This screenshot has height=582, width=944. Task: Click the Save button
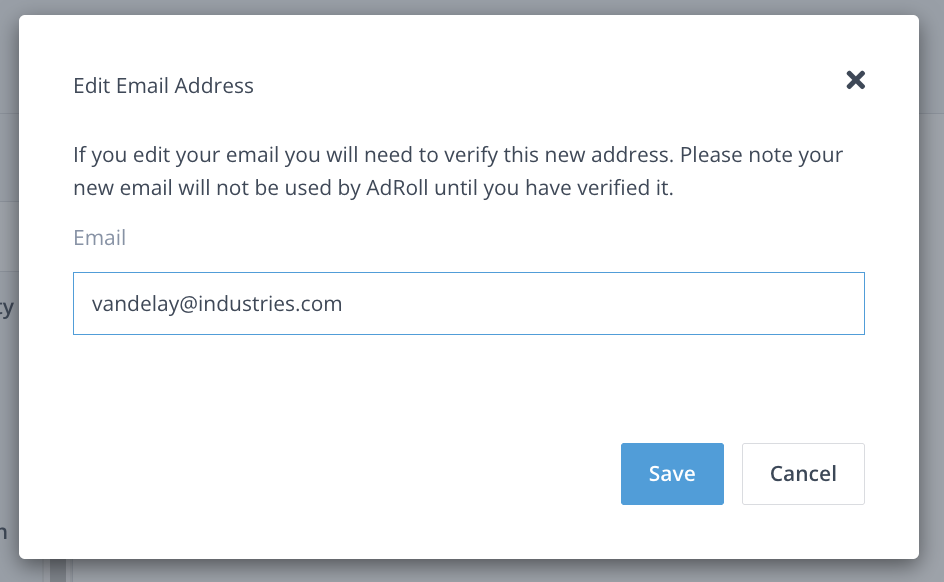[x=672, y=474]
